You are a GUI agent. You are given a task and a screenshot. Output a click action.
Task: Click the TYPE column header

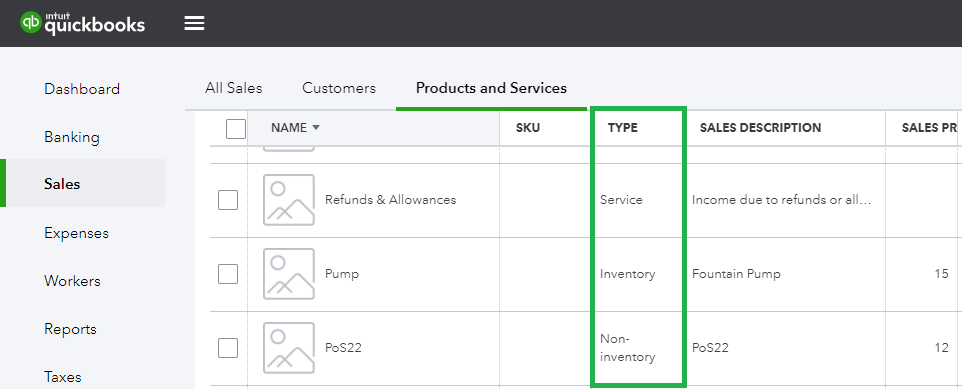coord(623,128)
